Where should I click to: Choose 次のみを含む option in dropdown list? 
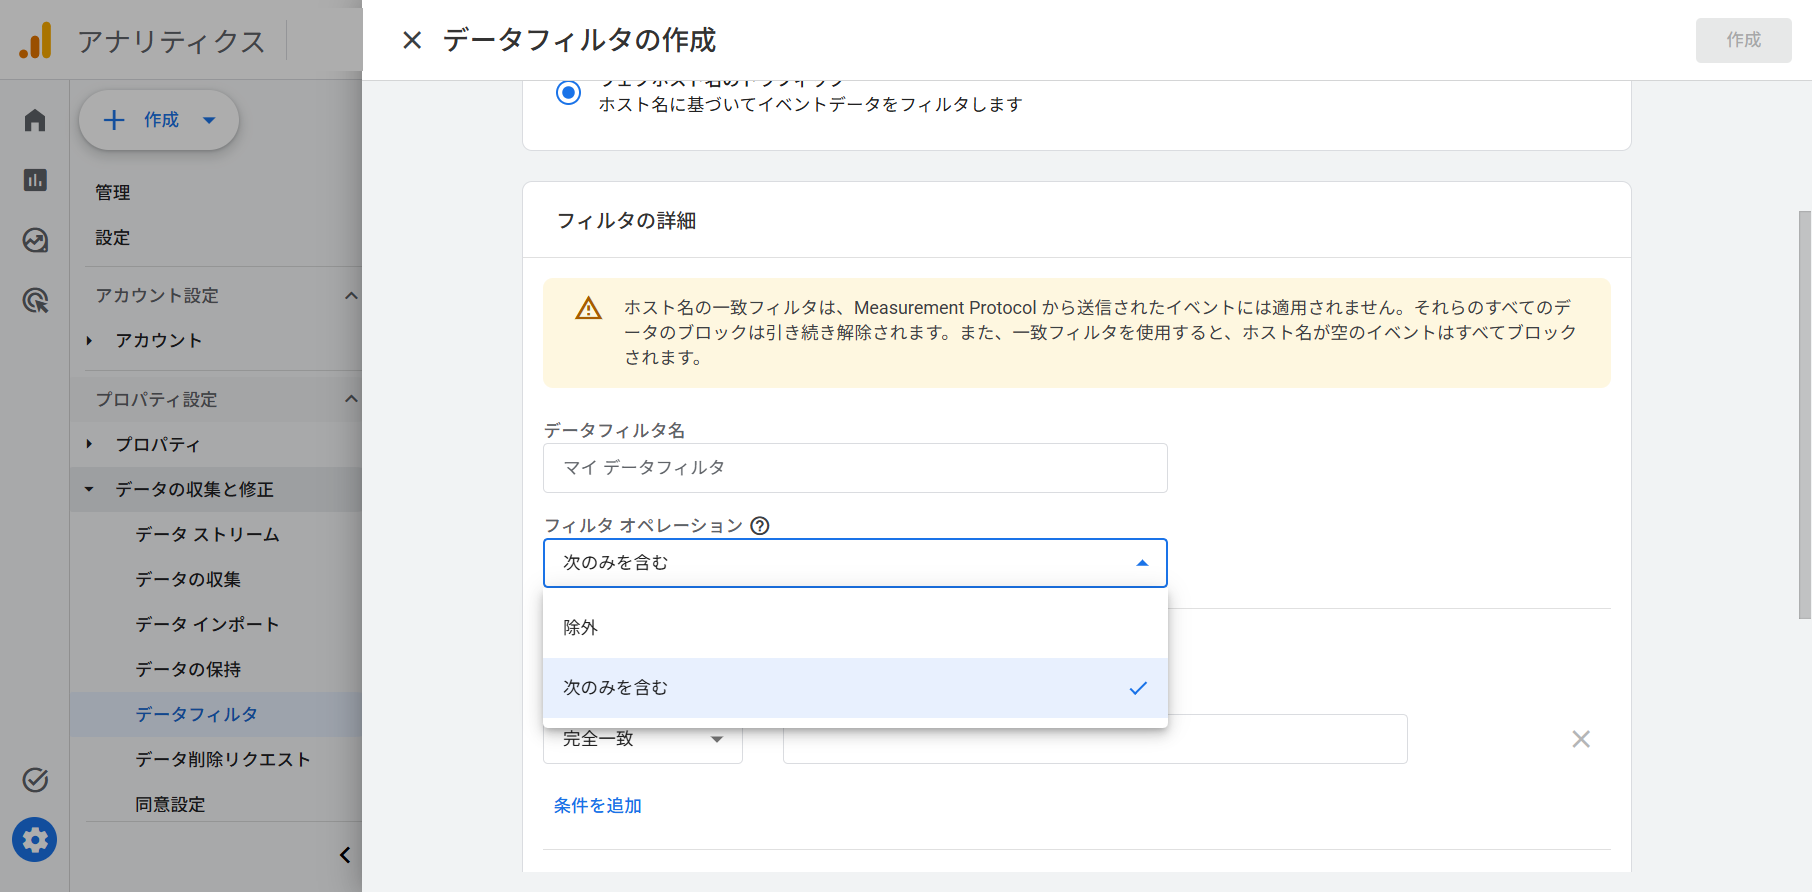pos(855,688)
